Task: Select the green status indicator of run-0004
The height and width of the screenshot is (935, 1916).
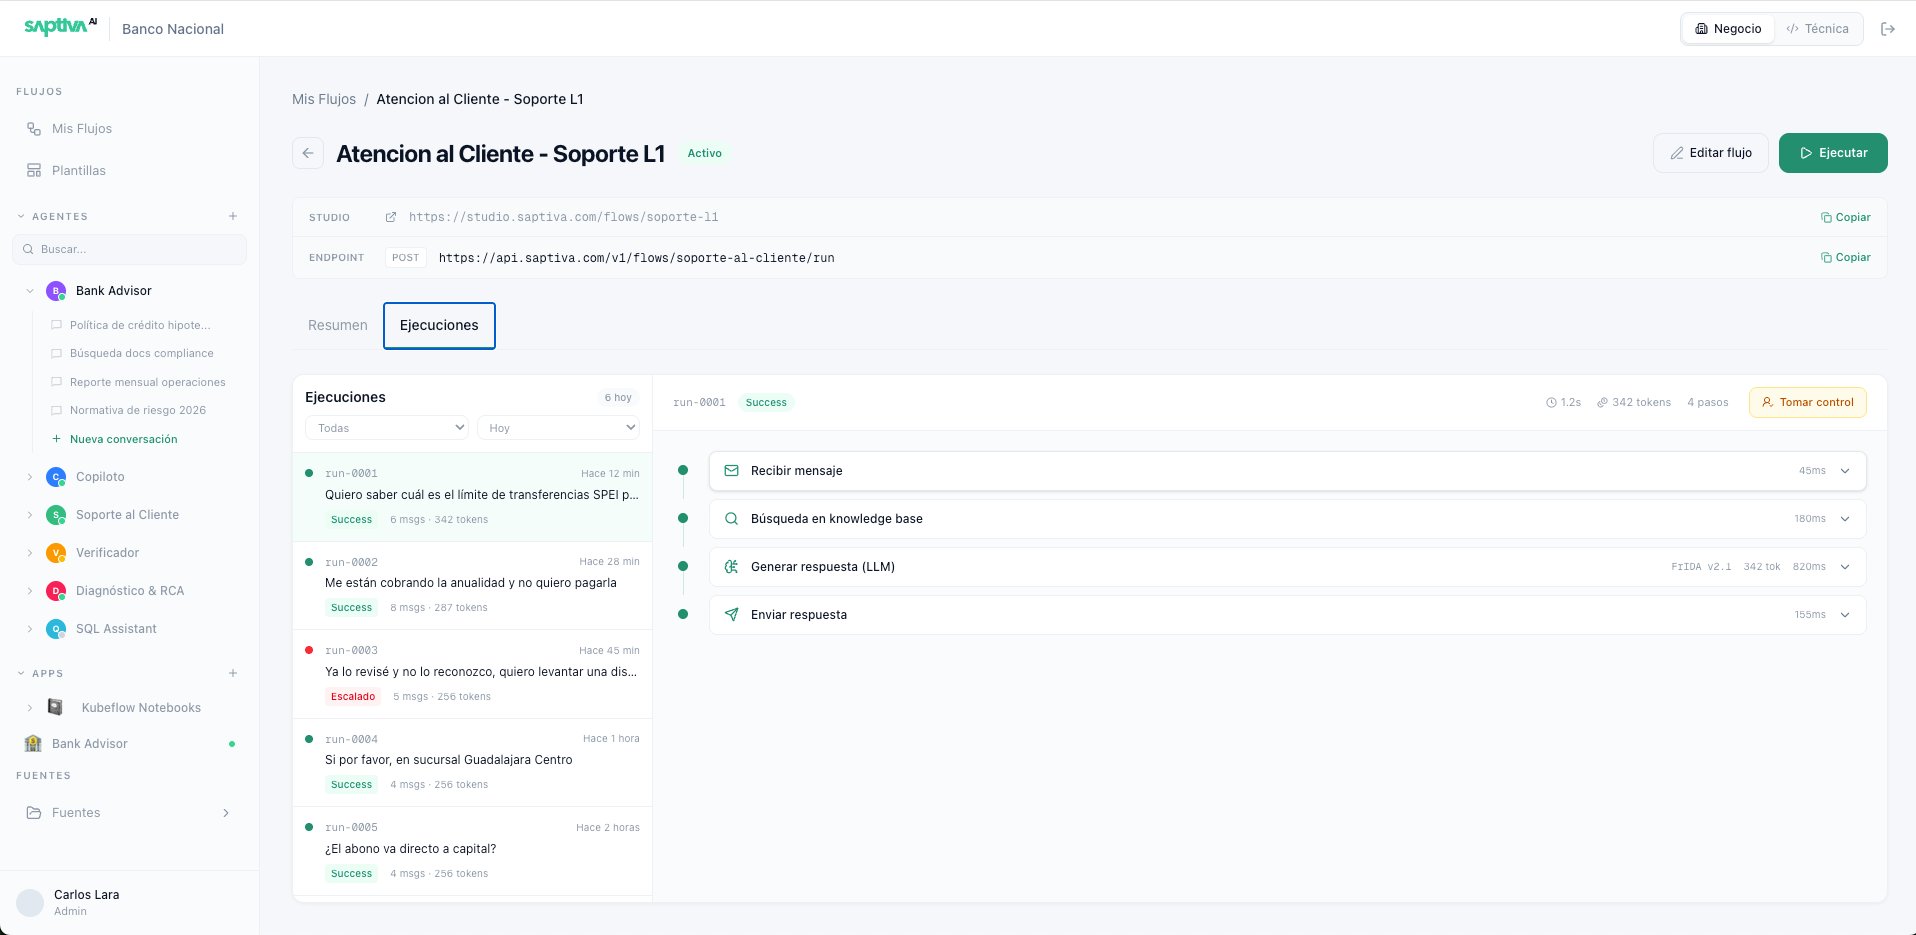Action: [308, 738]
